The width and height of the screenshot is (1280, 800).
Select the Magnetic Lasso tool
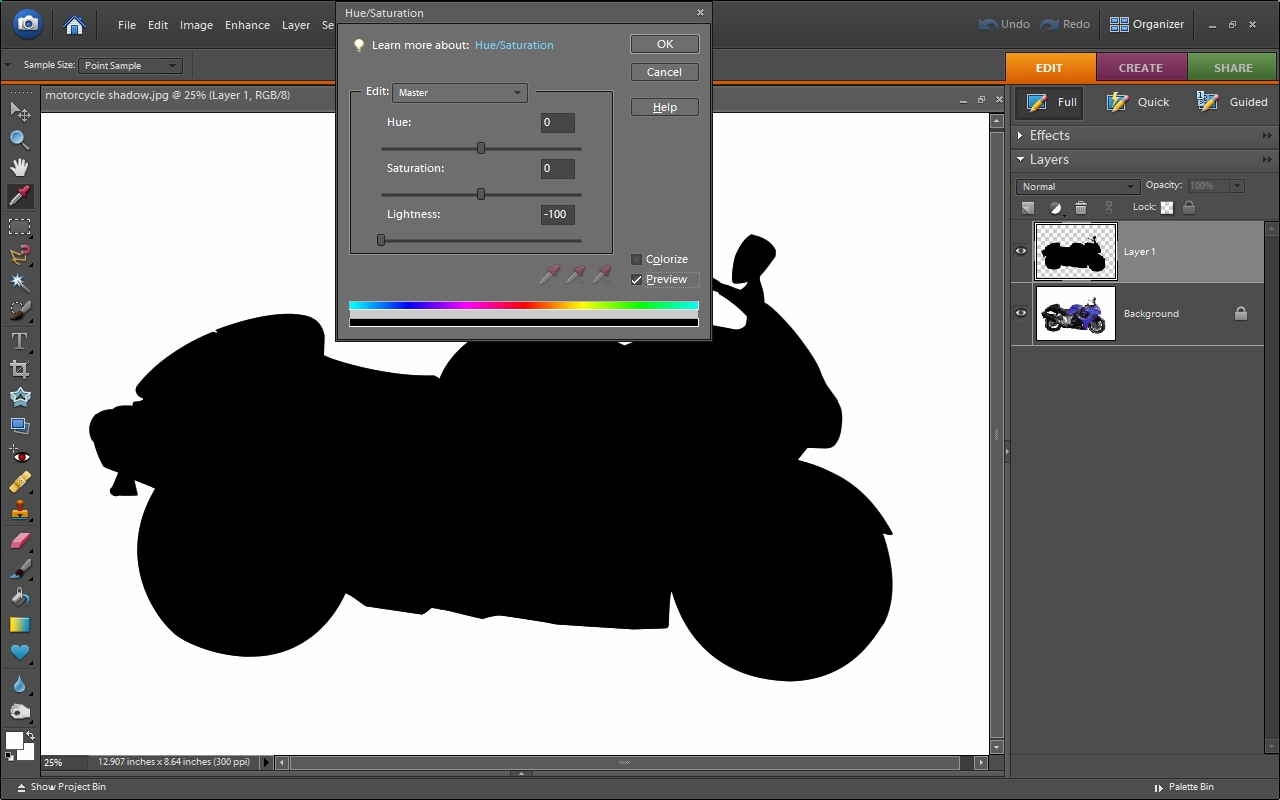(x=19, y=255)
